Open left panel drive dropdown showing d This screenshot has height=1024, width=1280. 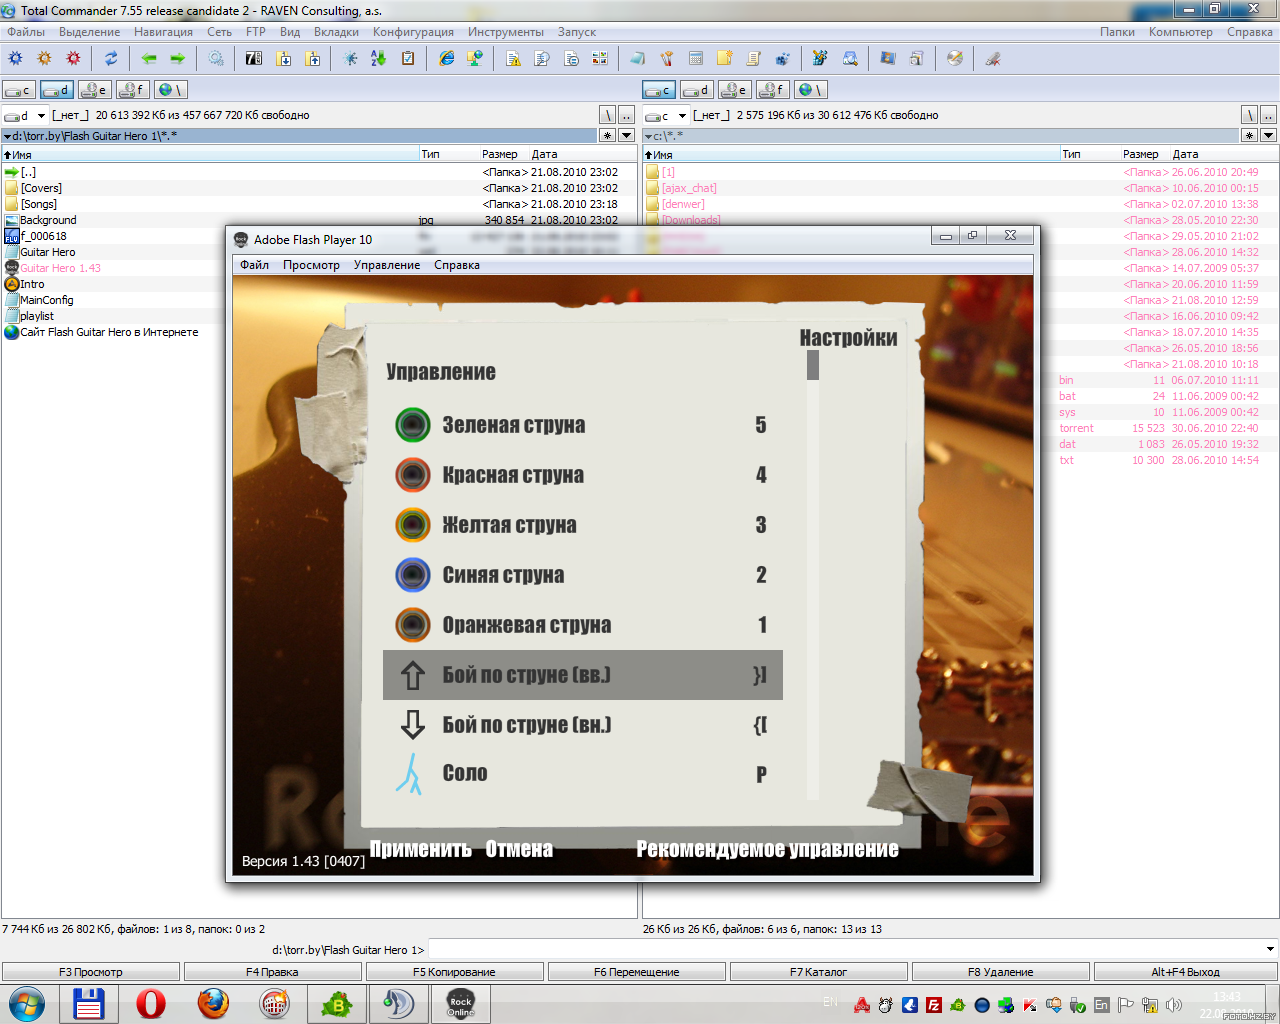point(25,115)
